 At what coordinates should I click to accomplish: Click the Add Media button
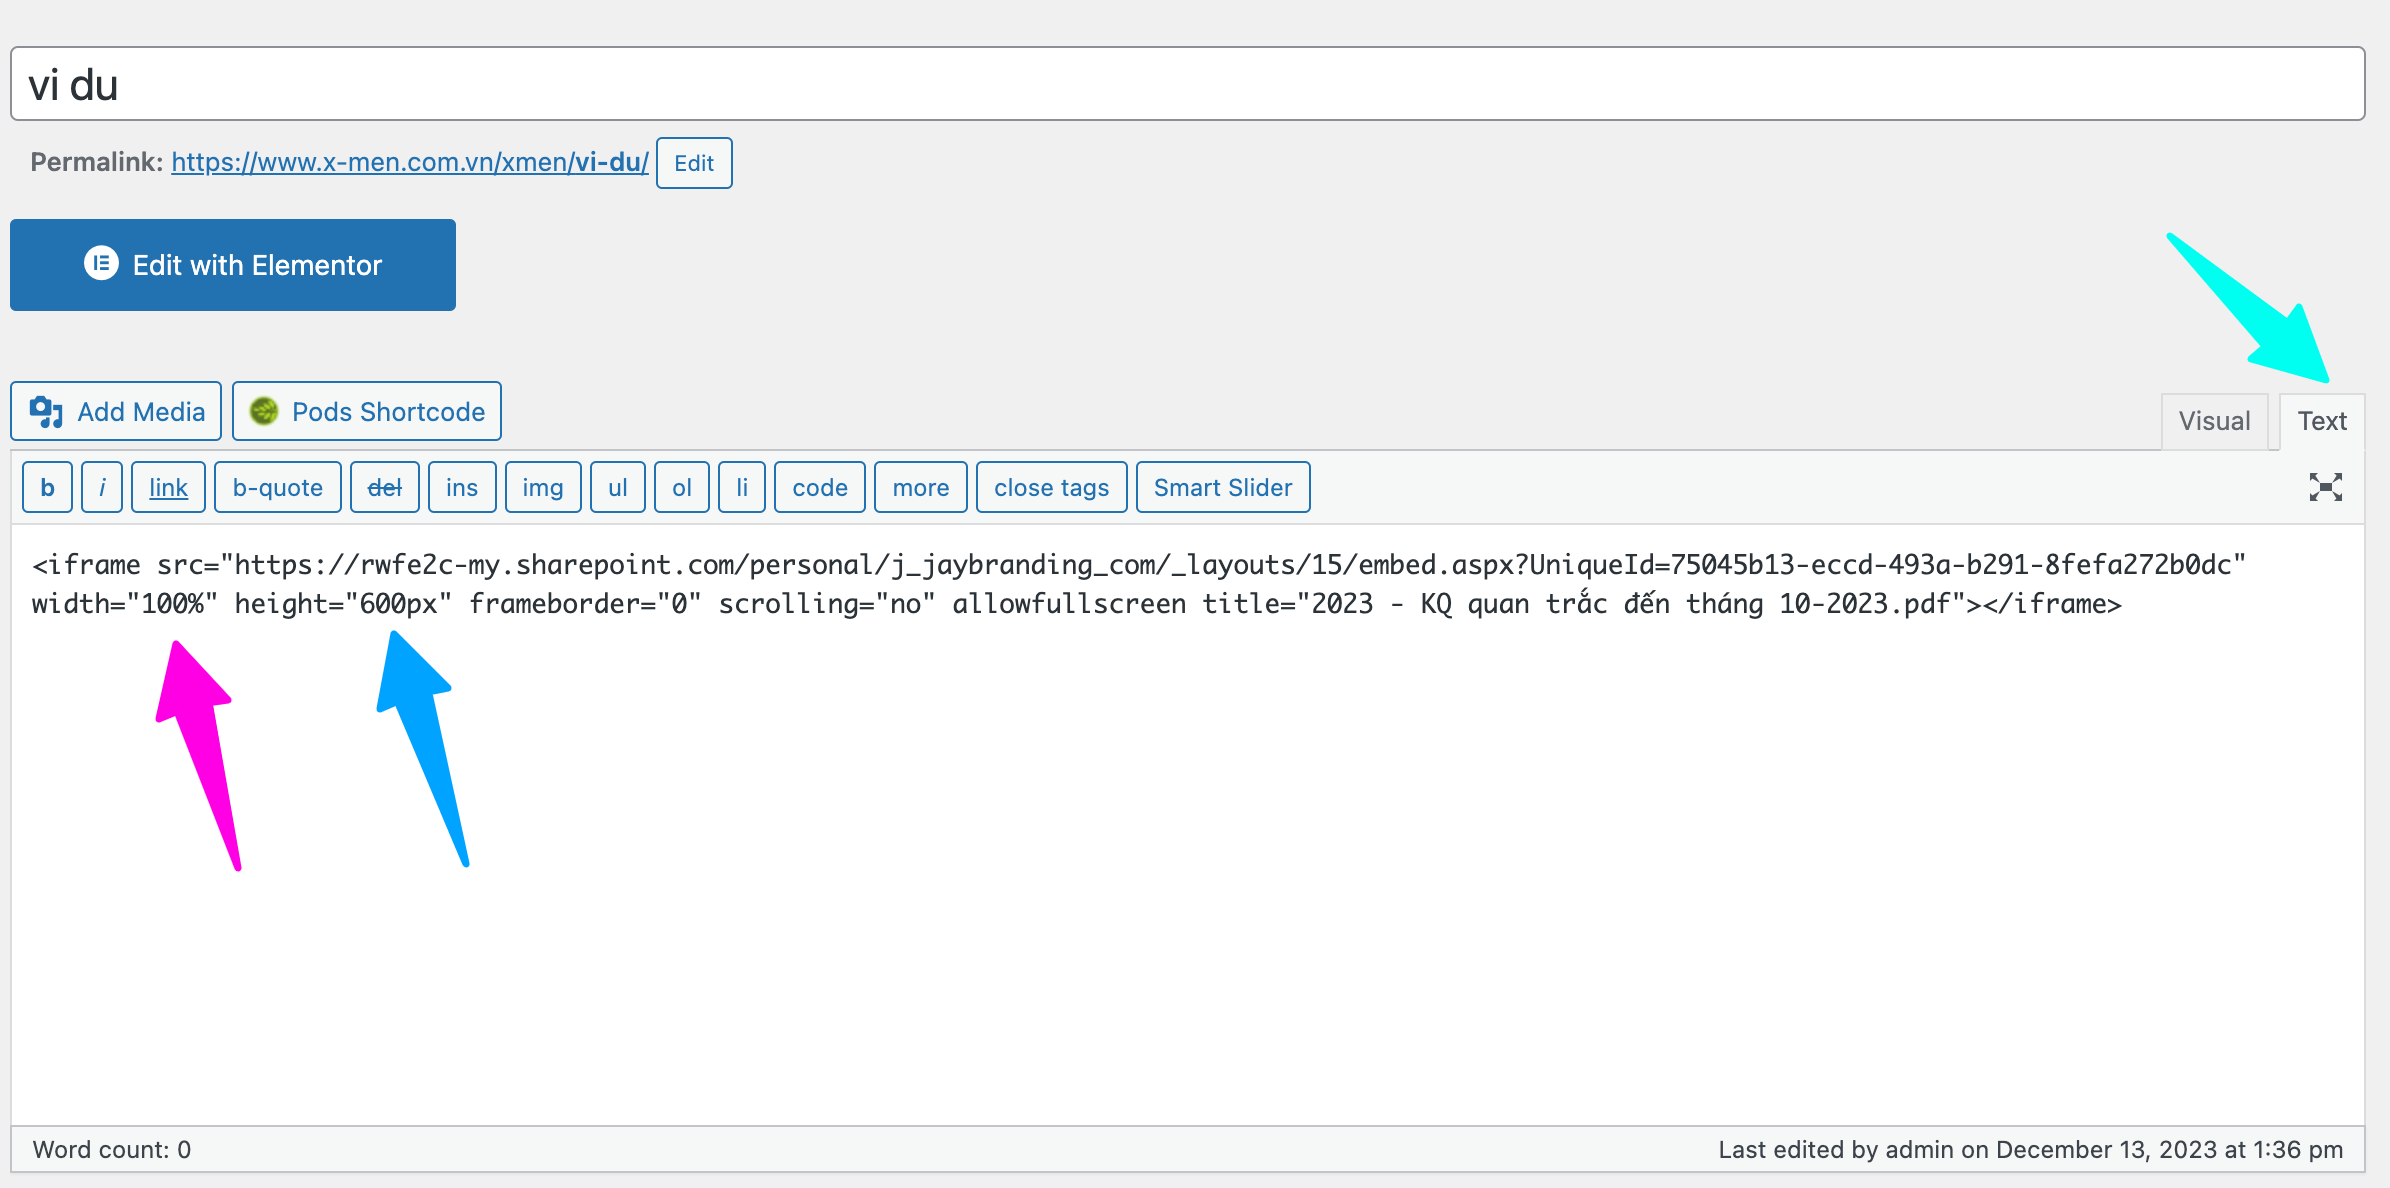[116, 411]
